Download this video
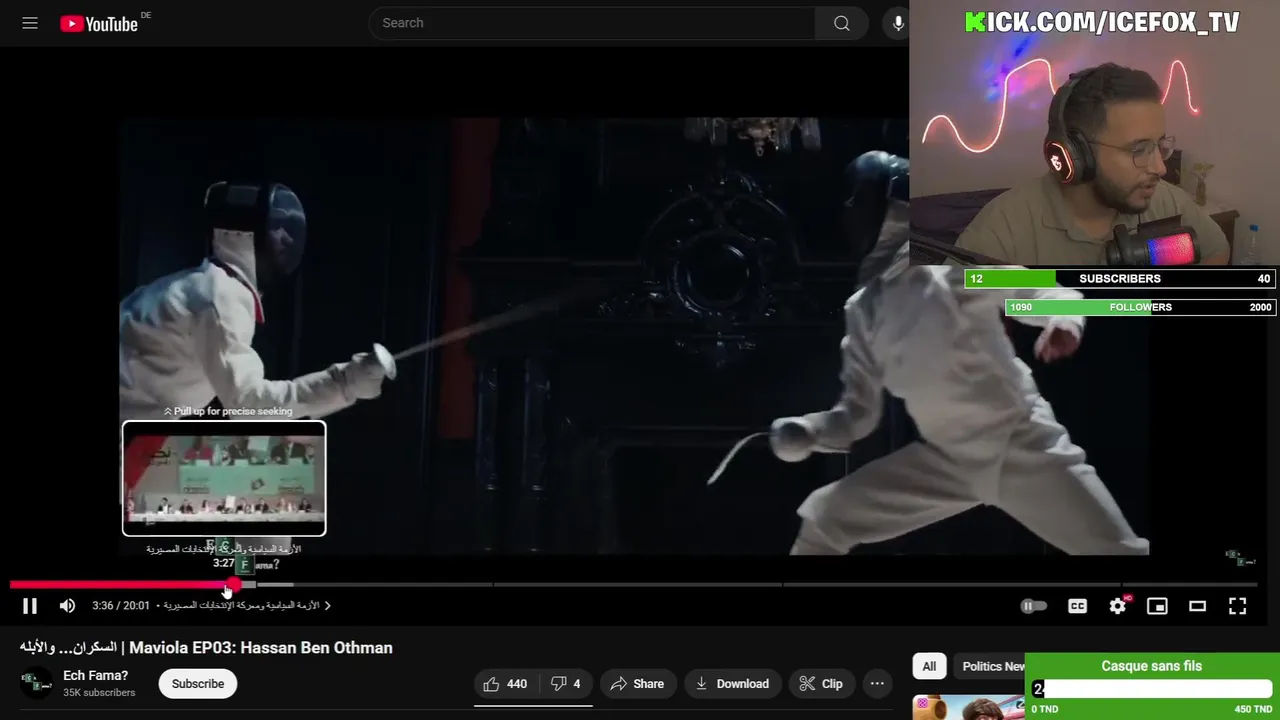Image resolution: width=1280 pixels, height=720 pixels. click(732, 684)
